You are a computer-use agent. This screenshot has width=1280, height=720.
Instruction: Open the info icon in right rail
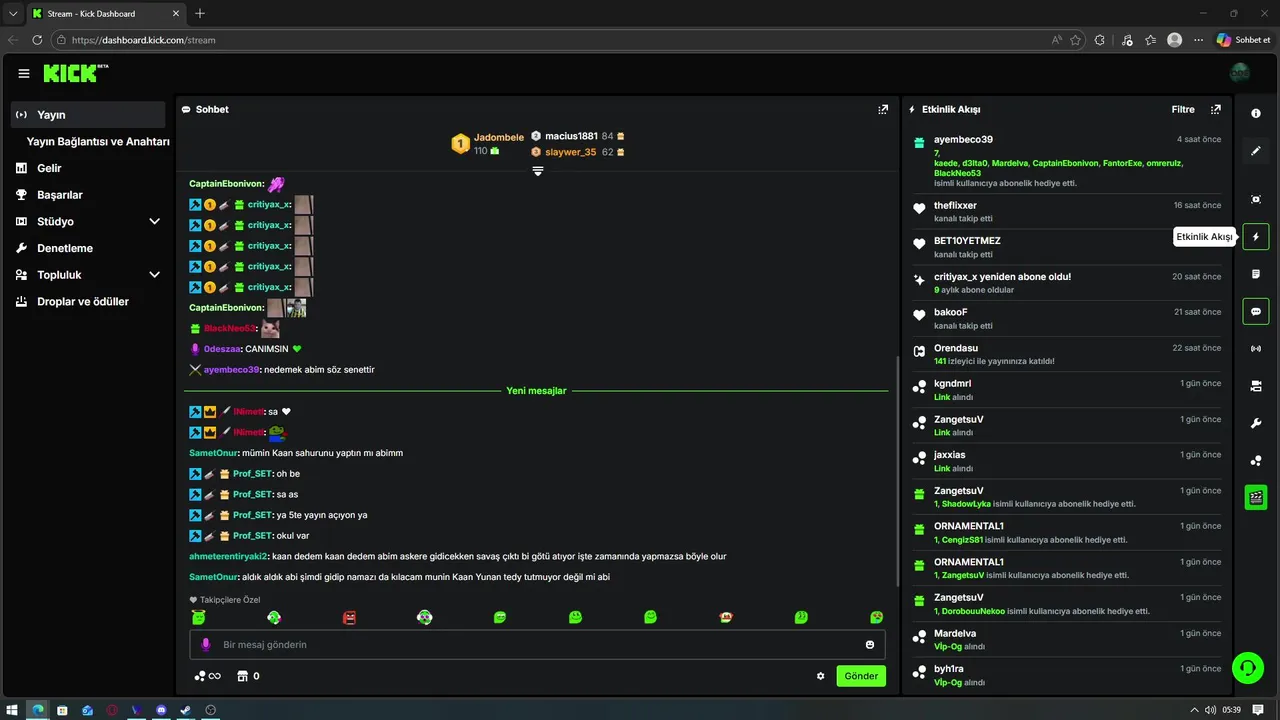(1256, 113)
